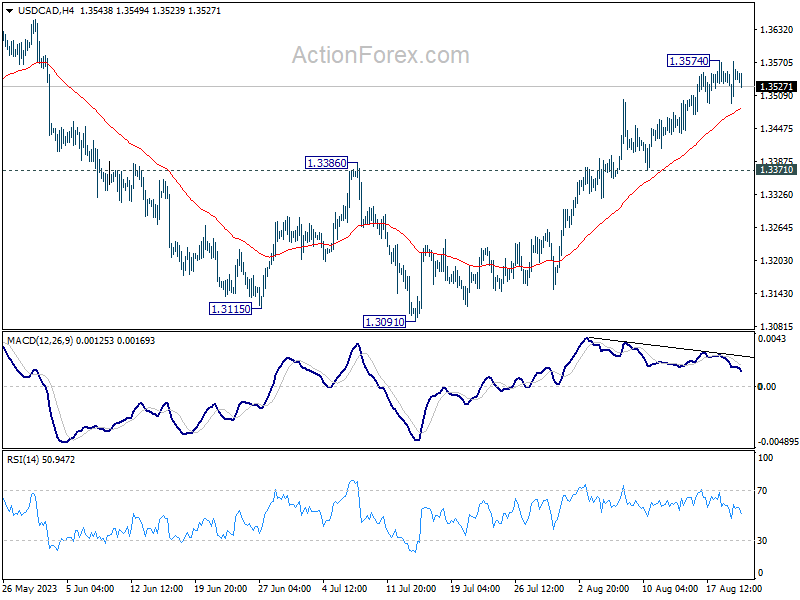This screenshot has width=800, height=600.
Task: Click the 1.30815 price axis value
Action: click(x=776, y=327)
